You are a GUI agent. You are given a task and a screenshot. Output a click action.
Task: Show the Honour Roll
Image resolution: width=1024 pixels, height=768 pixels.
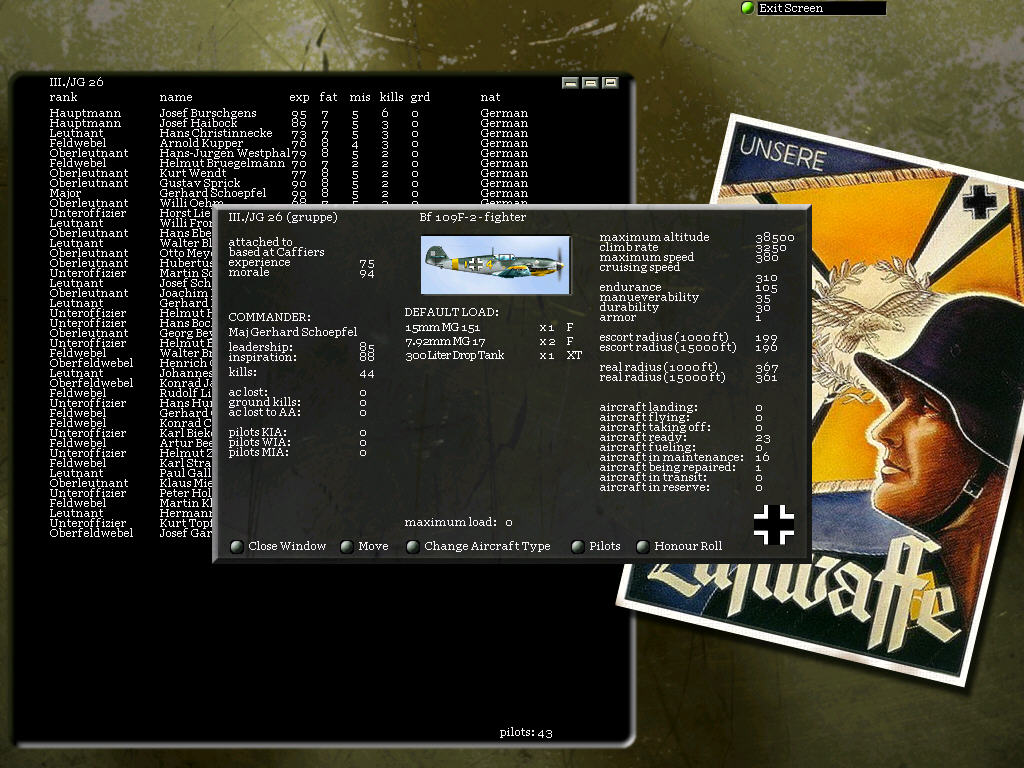coord(679,546)
